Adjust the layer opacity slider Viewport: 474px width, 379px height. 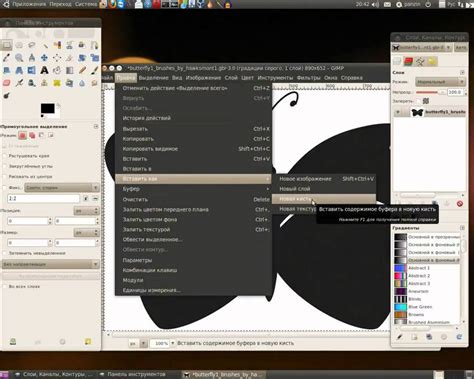(430, 92)
